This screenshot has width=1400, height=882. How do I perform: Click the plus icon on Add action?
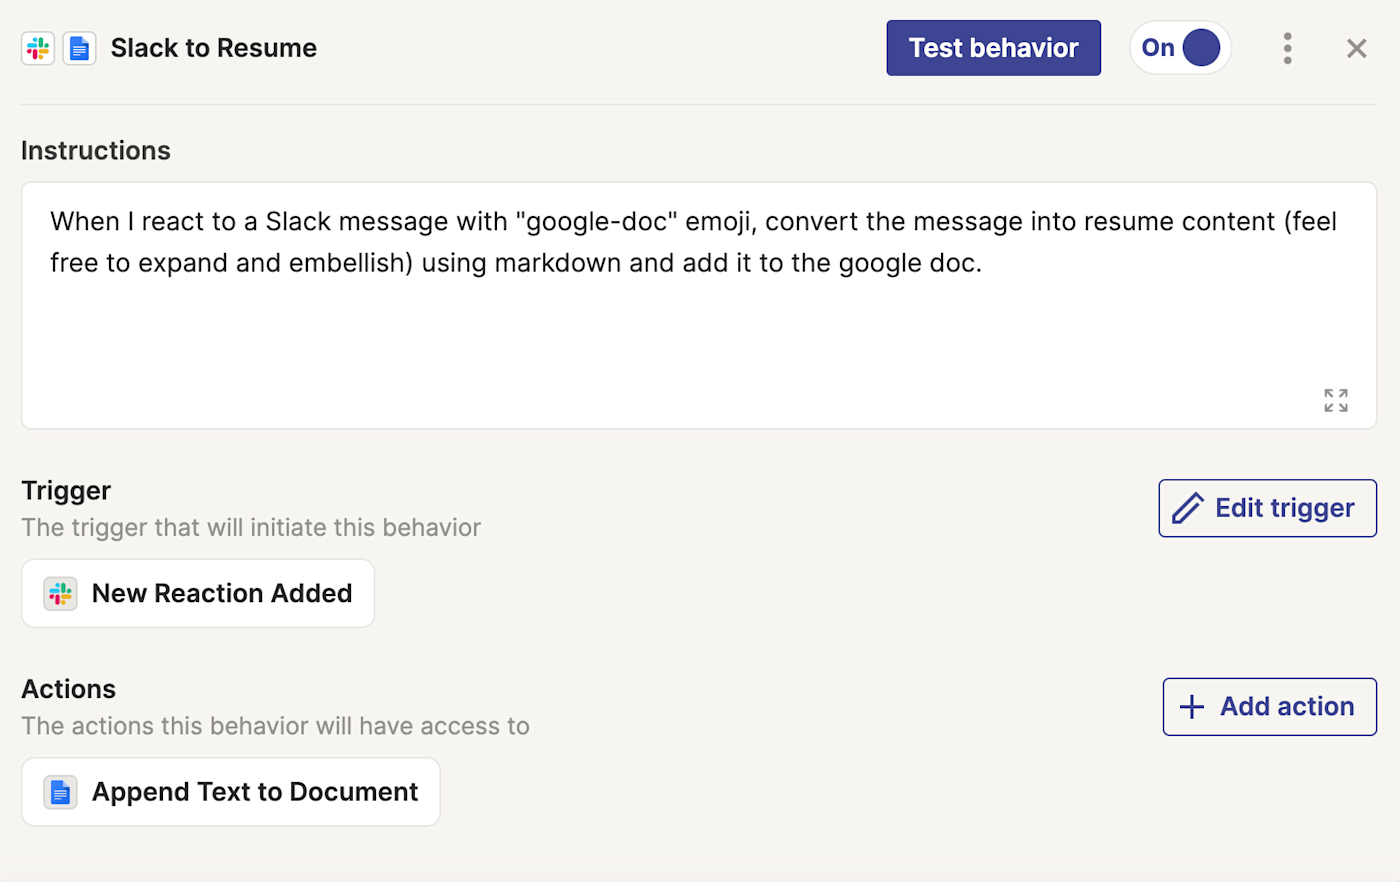[x=1192, y=707]
